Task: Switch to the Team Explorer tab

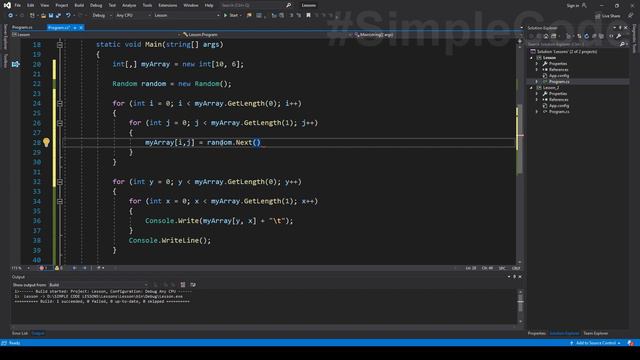Action: pos(596,333)
